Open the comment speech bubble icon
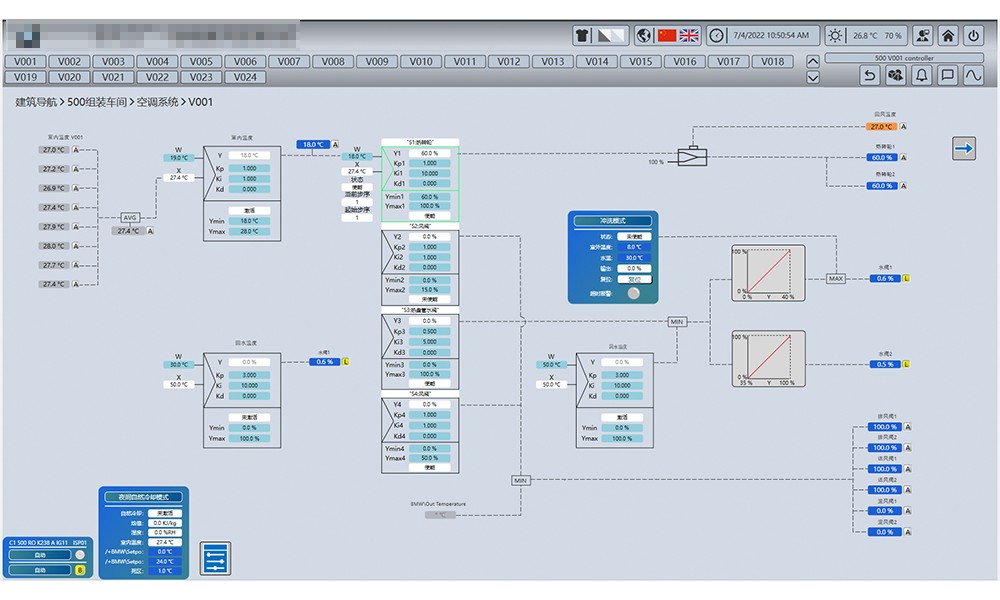 click(947, 76)
